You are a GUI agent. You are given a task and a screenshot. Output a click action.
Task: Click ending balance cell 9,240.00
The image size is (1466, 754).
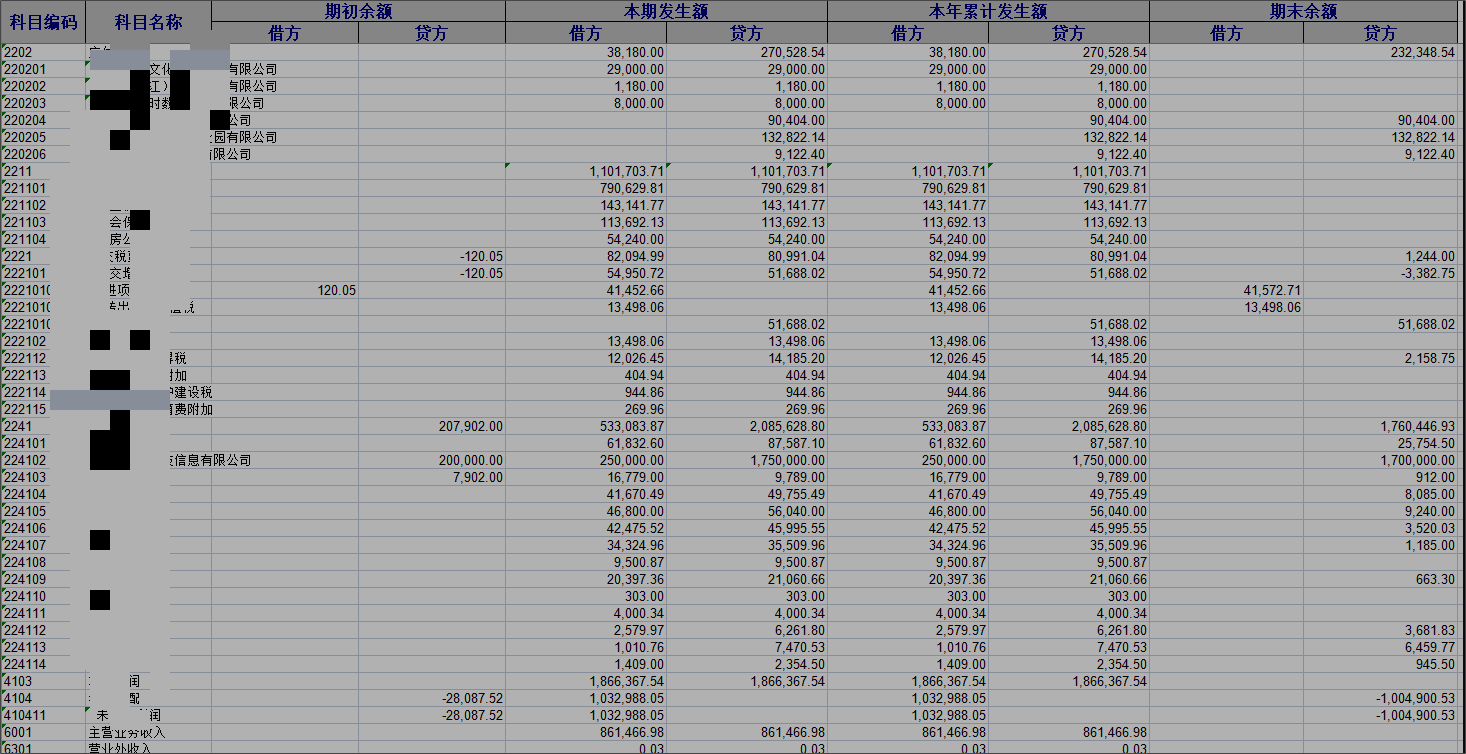coord(1381,511)
